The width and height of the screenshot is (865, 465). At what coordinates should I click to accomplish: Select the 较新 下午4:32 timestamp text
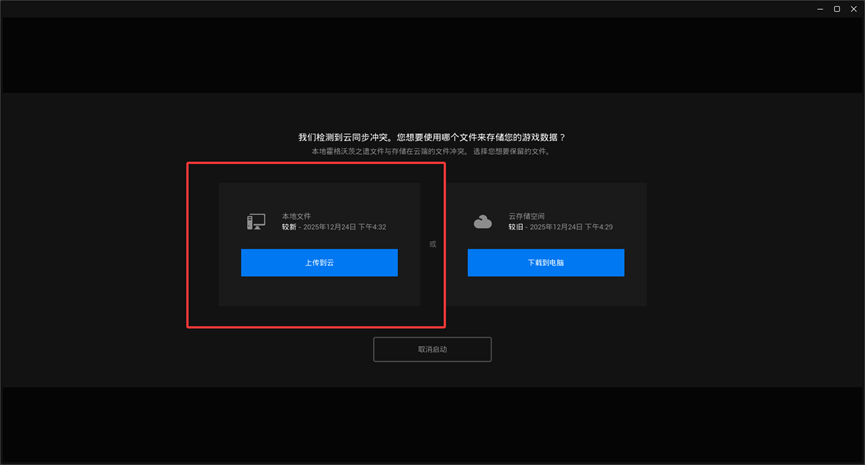(x=333, y=227)
